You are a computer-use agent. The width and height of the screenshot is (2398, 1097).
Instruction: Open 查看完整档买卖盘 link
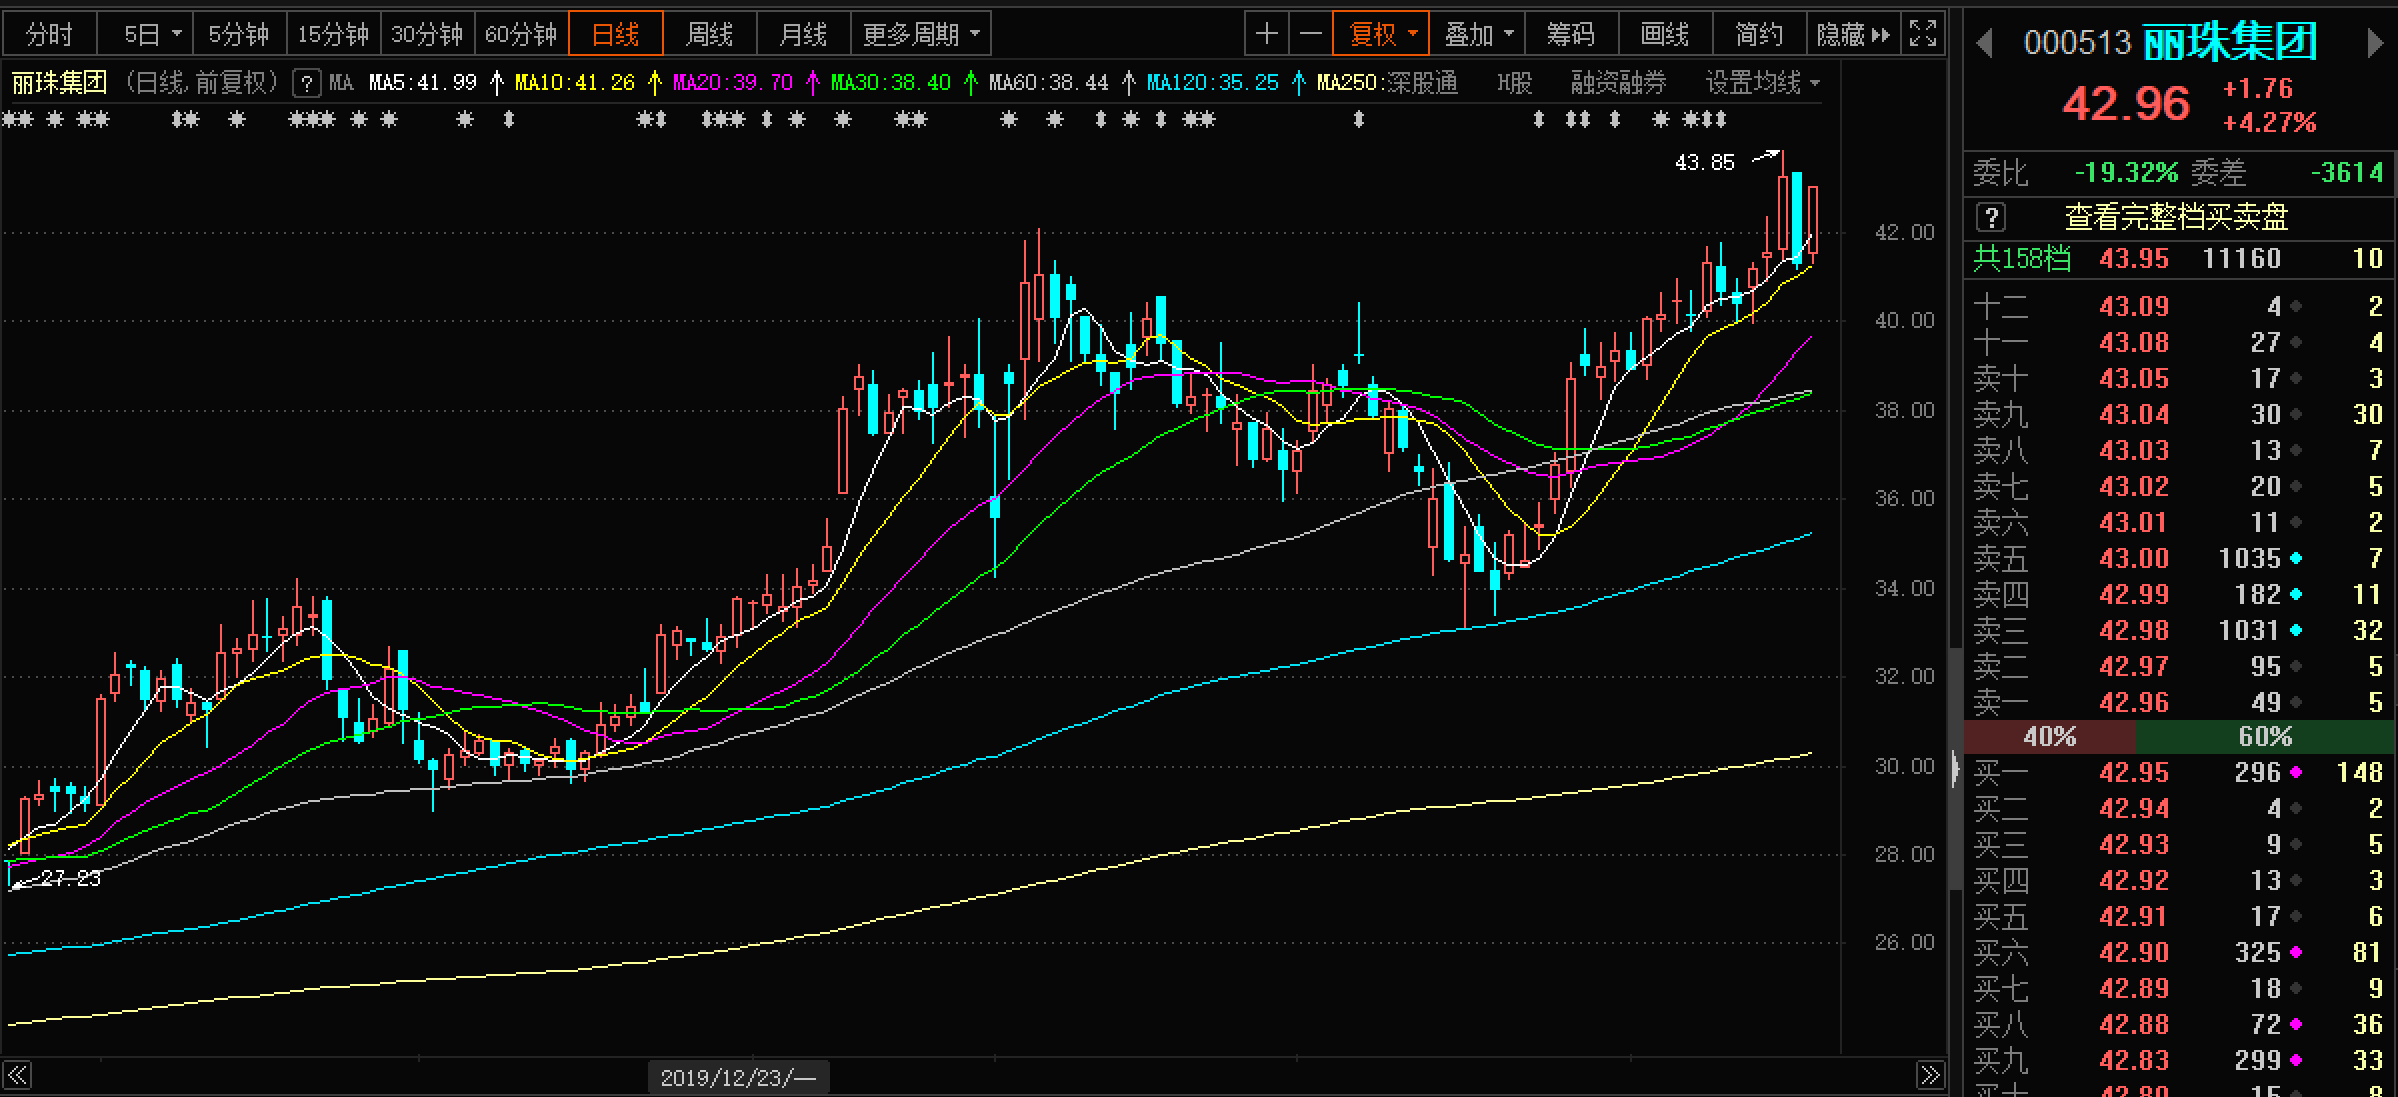pos(2176,217)
